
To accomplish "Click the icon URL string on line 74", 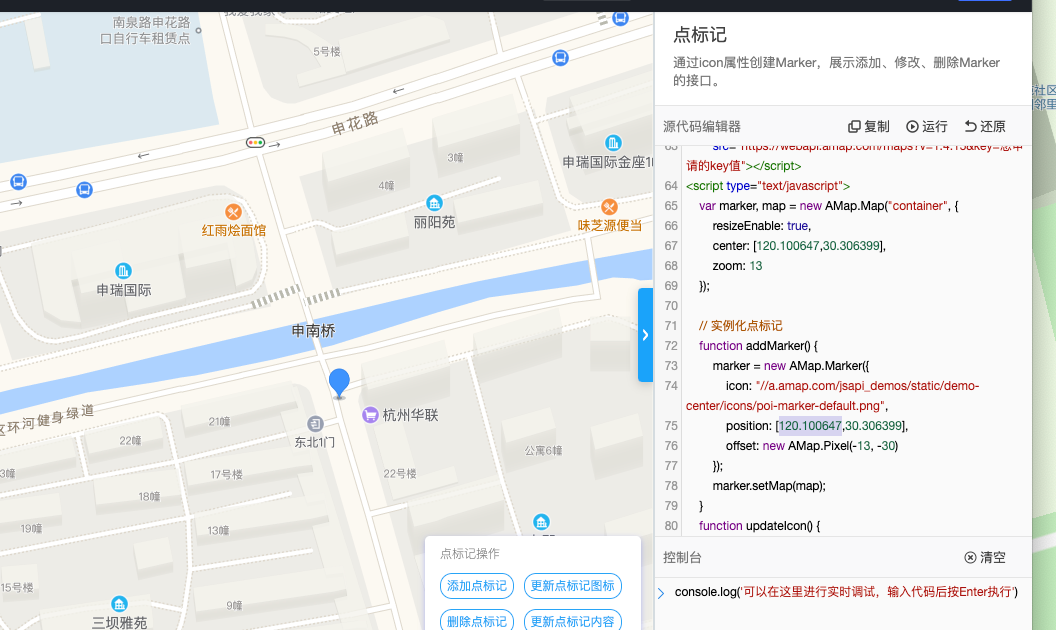I will [x=832, y=396].
